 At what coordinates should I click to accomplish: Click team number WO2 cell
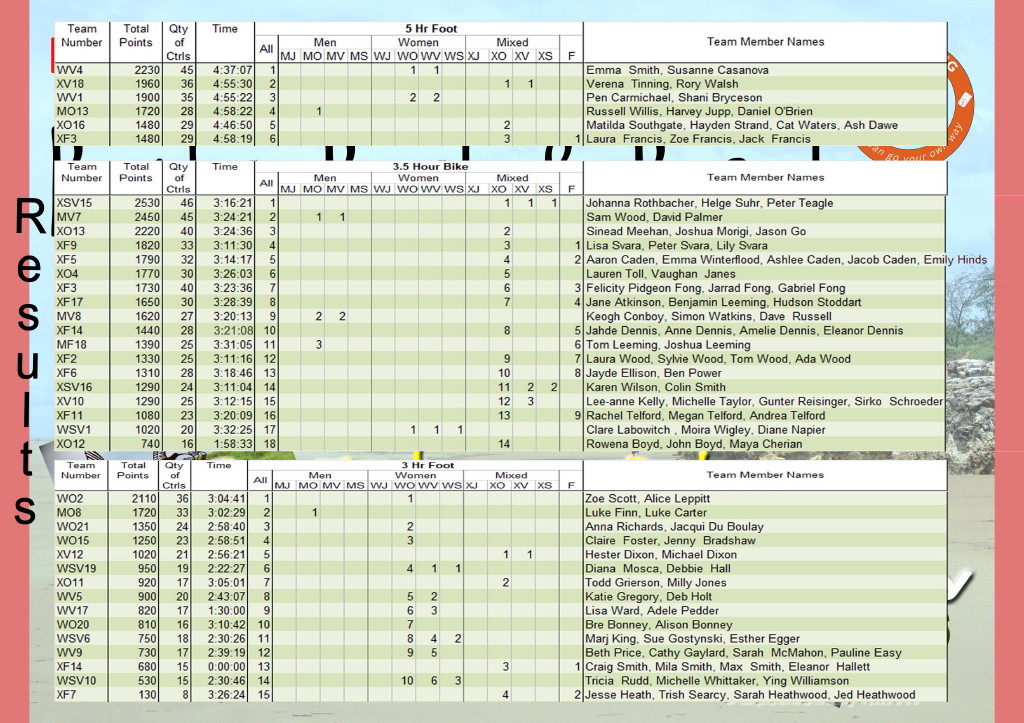coord(70,499)
